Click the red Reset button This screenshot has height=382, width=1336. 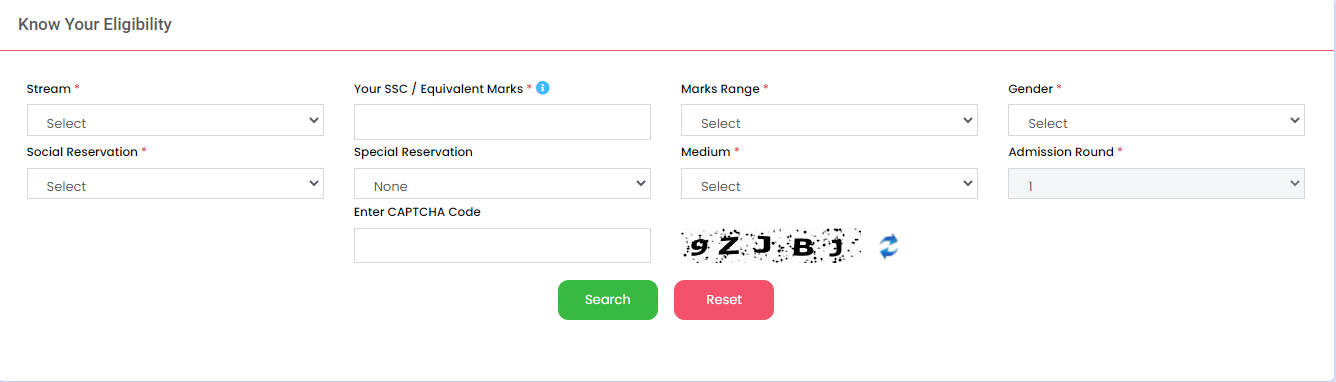pyautogui.click(x=724, y=300)
